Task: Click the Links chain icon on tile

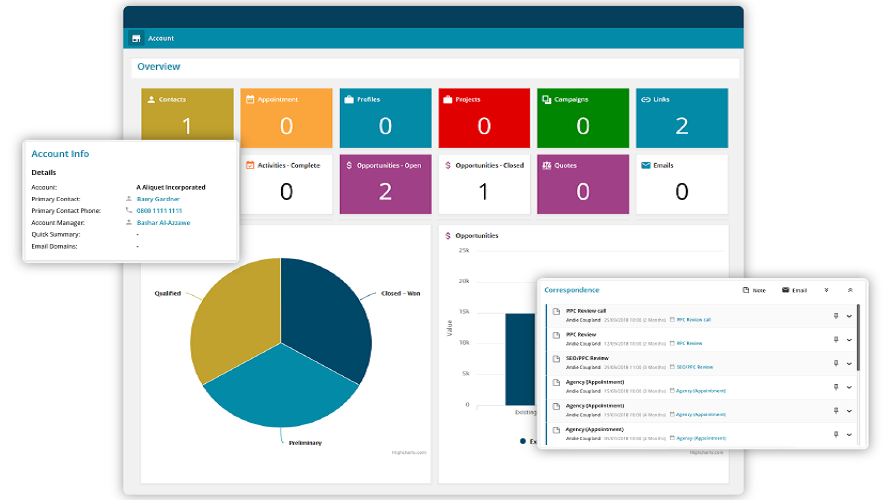Action: pos(645,100)
